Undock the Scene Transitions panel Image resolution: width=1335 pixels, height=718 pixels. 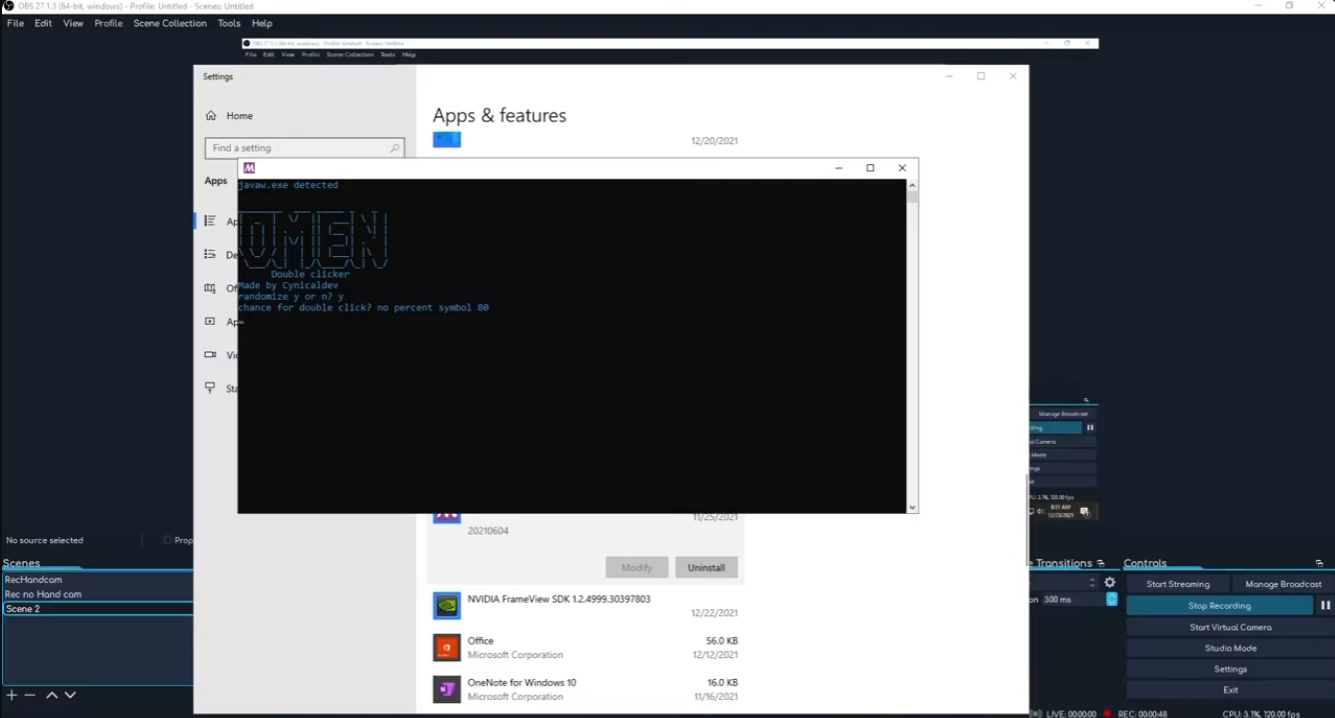(x=1100, y=563)
